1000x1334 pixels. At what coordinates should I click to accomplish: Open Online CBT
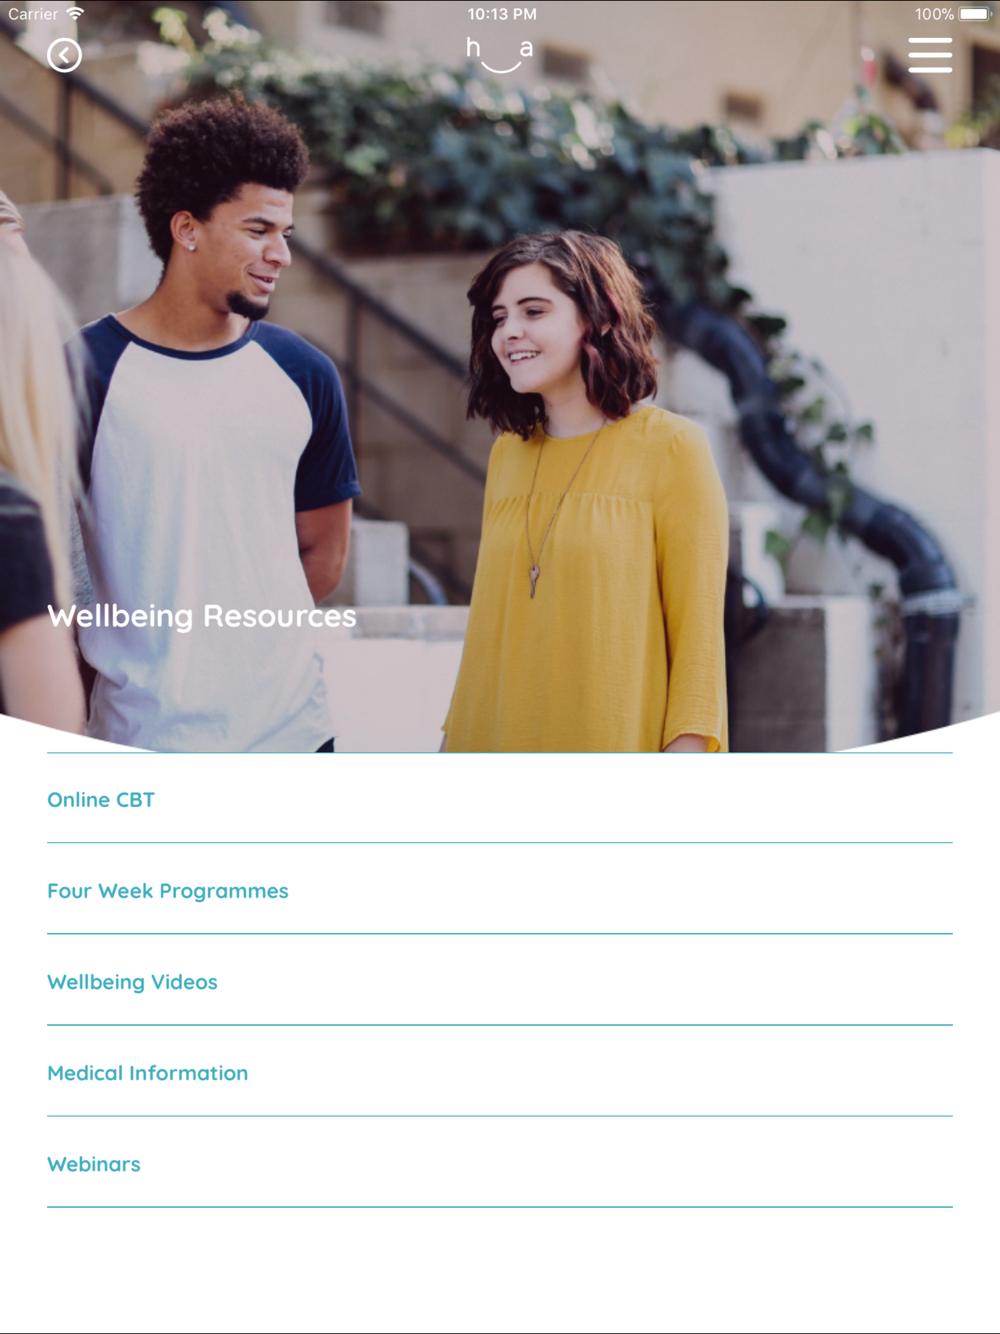coord(500,798)
